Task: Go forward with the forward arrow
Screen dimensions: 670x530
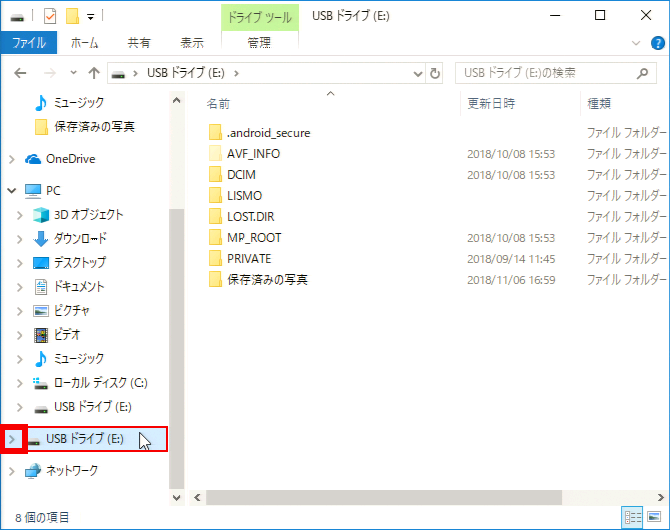Action: point(50,73)
